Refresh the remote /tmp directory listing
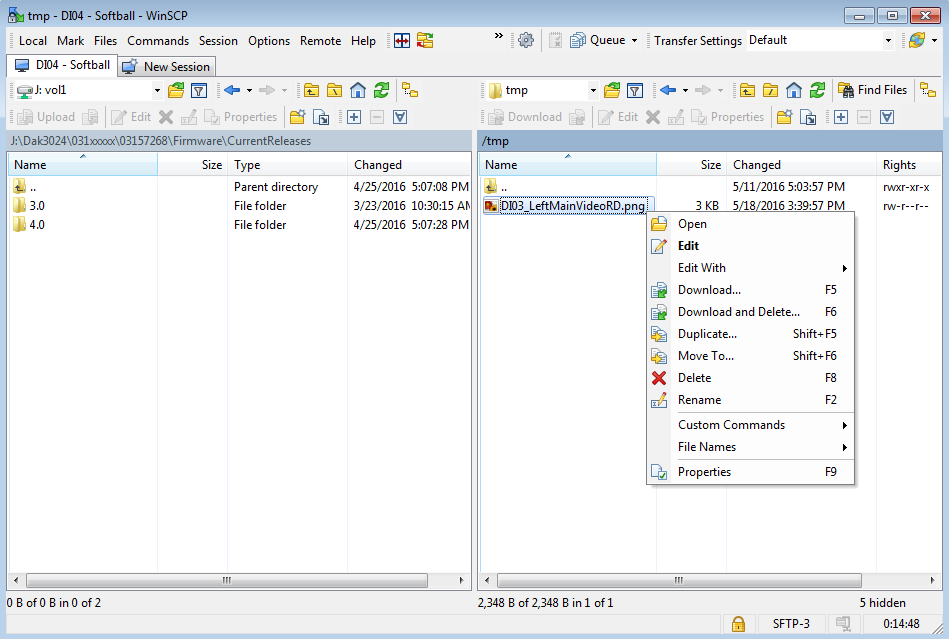This screenshot has width=949, height=639. [817, 89]
